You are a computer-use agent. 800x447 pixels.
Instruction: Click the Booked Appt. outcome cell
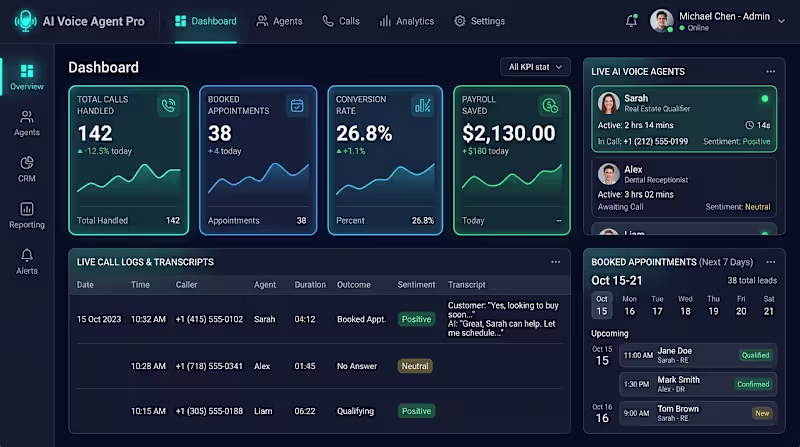(x=361, y=319)
